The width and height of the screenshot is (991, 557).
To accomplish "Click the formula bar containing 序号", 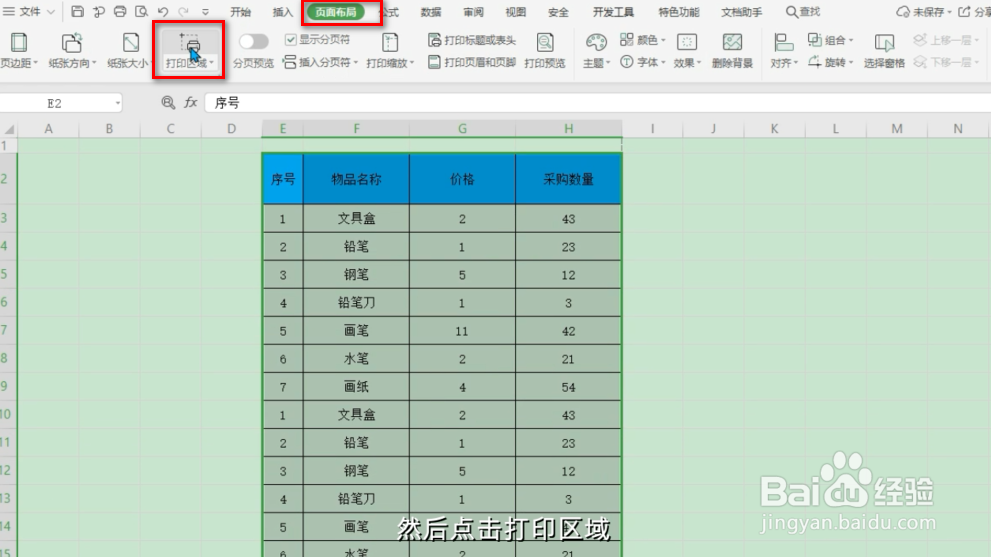I will point(597,103).
